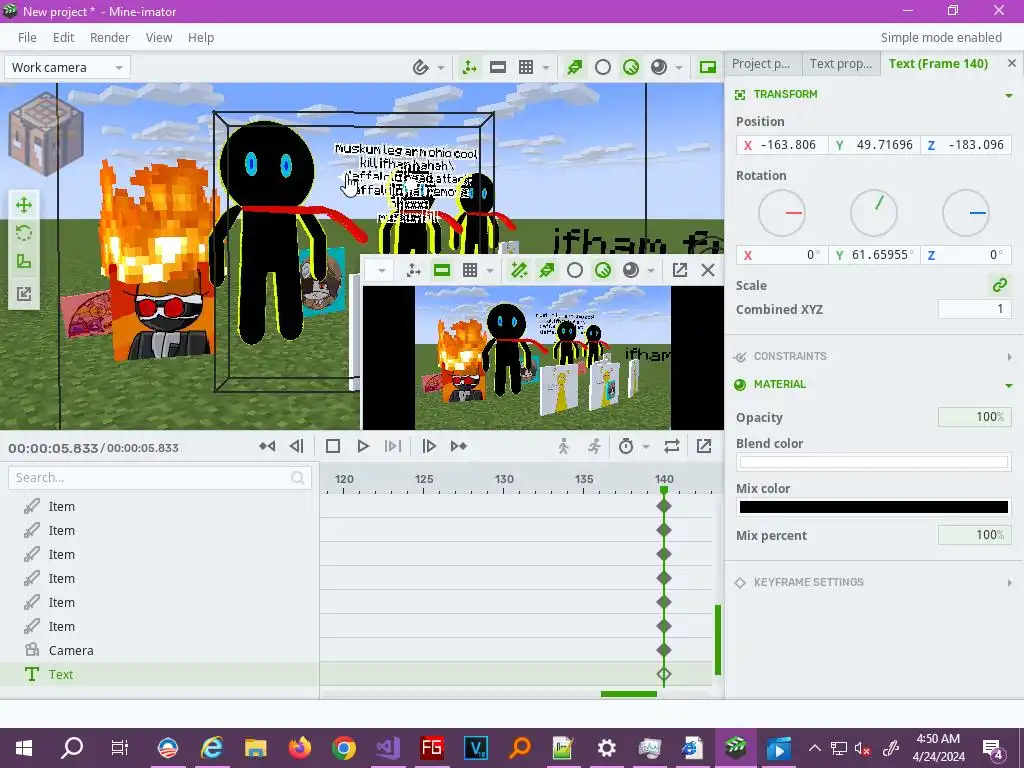The width and height of the screenshot is (1024, 768).
Task: Open the Blend color swatch
Action: 874,462
